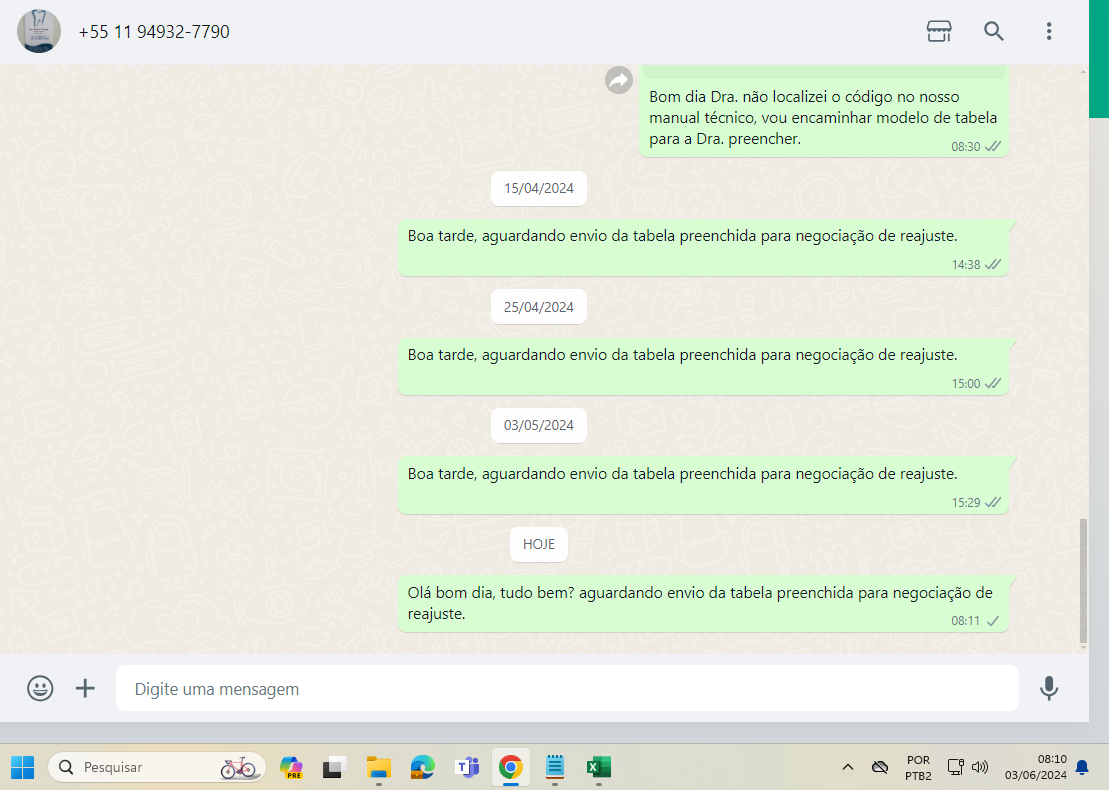1109x790 pixels.
Task: Click the 'Digite uma mensagem' input field
Action: pyautogui.click(x=566, y=689)
